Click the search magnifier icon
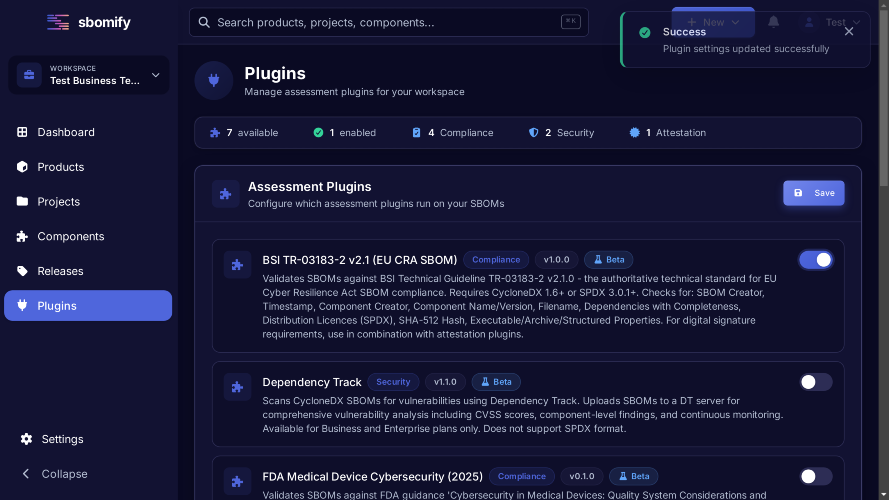Viewport: 889px width, 500px height. point(204,22)
